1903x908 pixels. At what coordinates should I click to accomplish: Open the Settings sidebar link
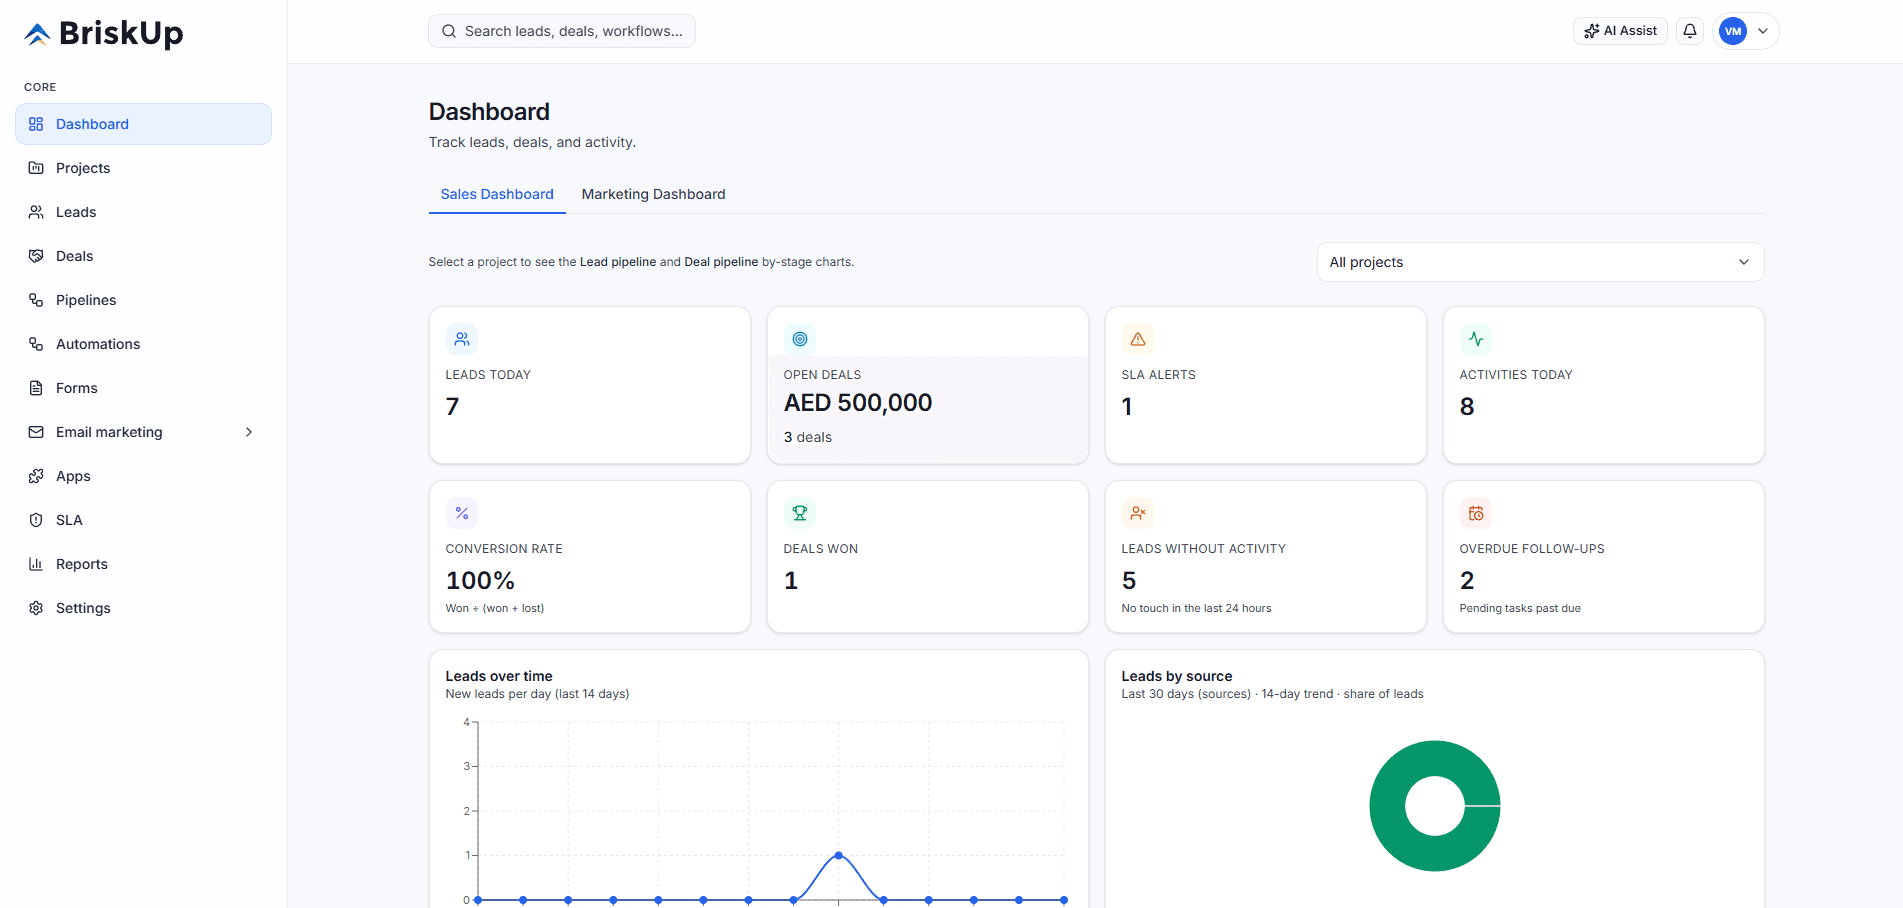[143, 608]
